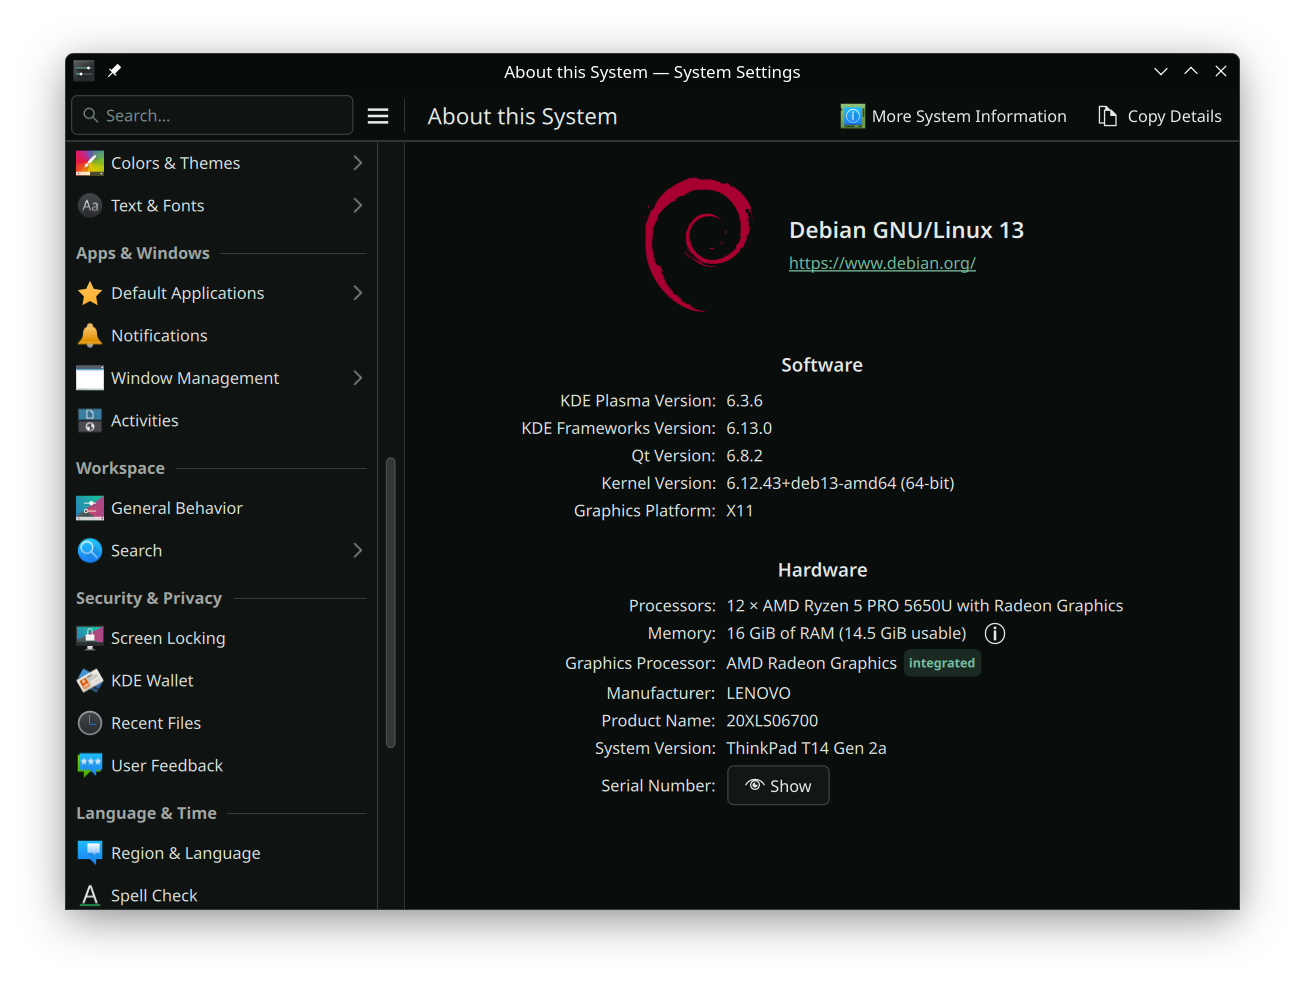Expand the Text & Fonts chevron
This screenshot has width=1305, height=987.
358,205
